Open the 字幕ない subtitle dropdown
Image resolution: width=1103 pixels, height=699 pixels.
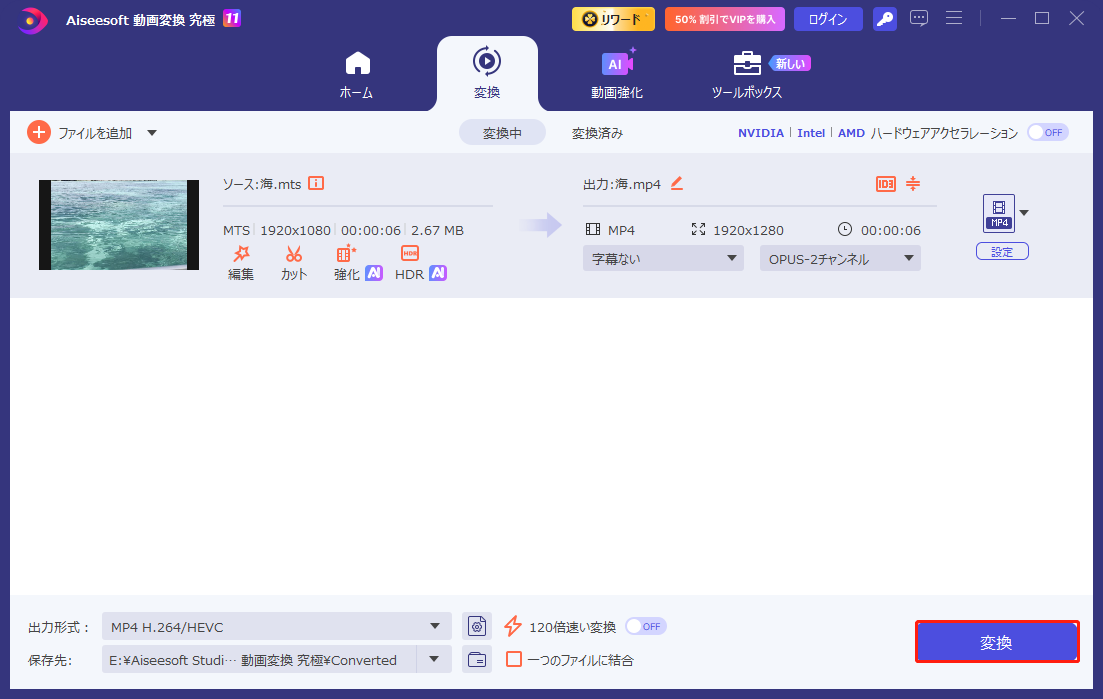(x=662, y=257)
